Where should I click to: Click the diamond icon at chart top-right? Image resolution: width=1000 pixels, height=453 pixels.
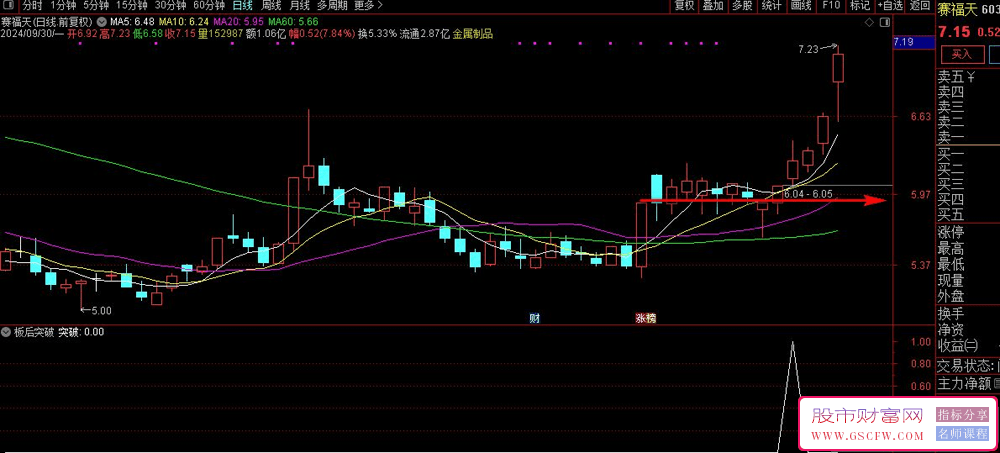pyautogui.click(x=869, y=22)
